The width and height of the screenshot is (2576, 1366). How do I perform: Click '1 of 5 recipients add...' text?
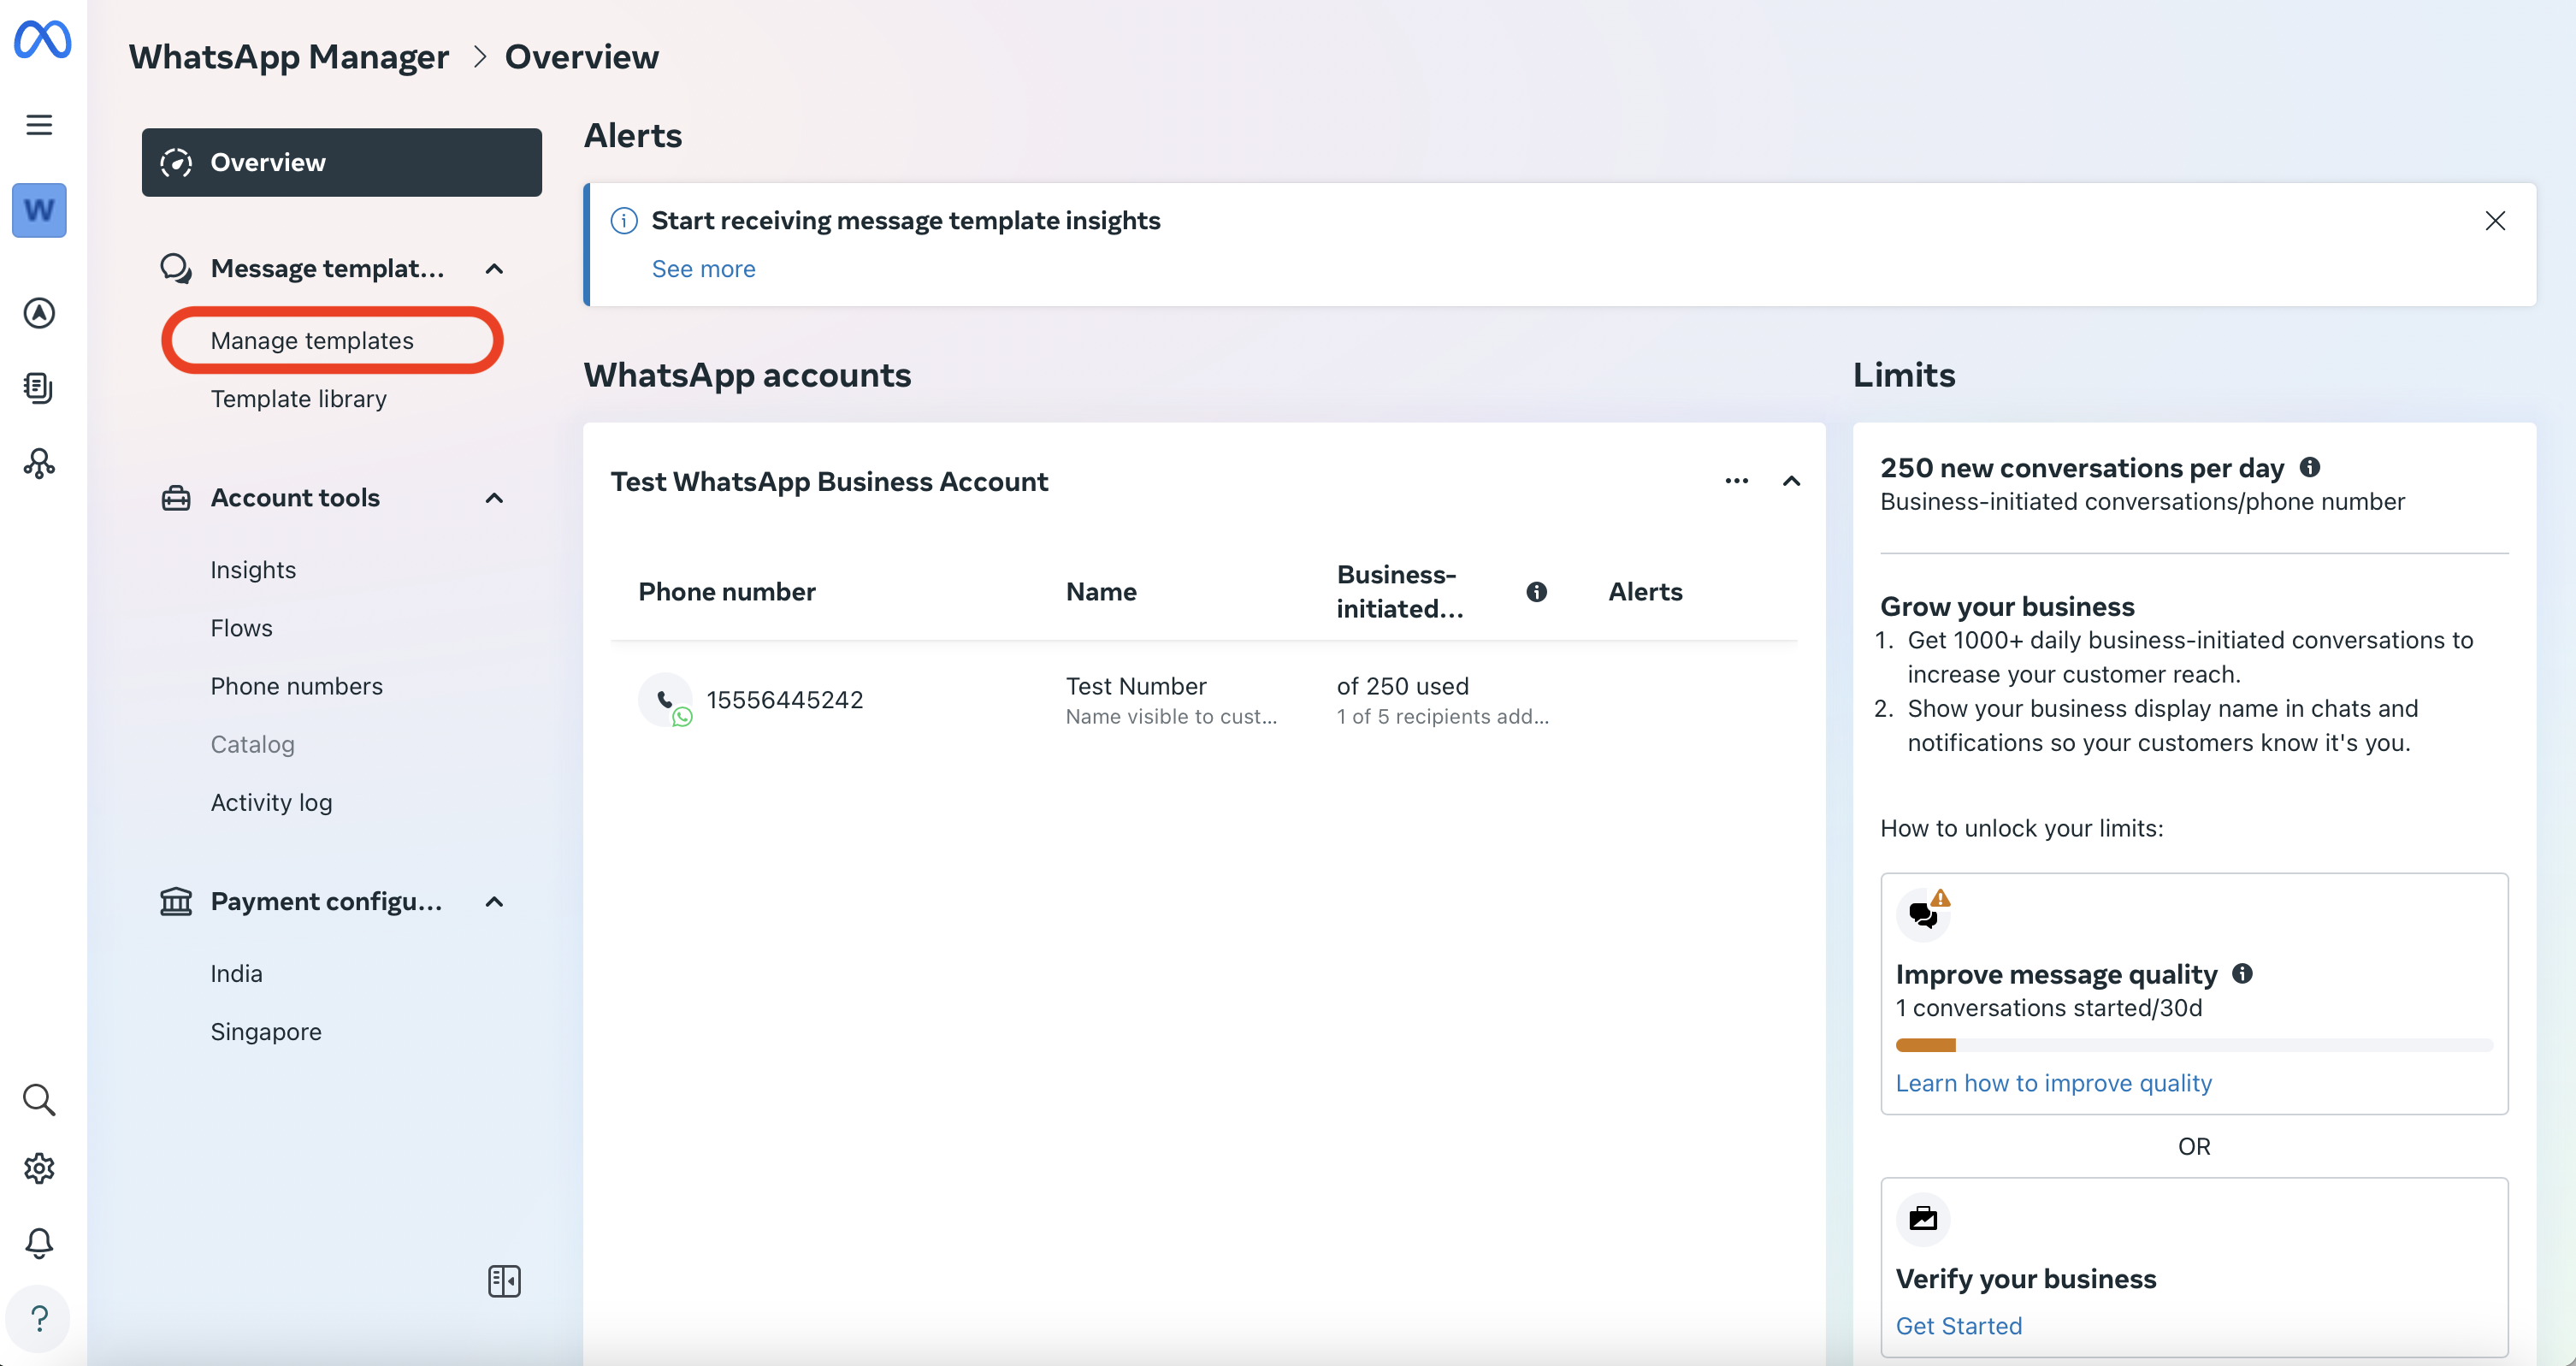point(1443,717)
